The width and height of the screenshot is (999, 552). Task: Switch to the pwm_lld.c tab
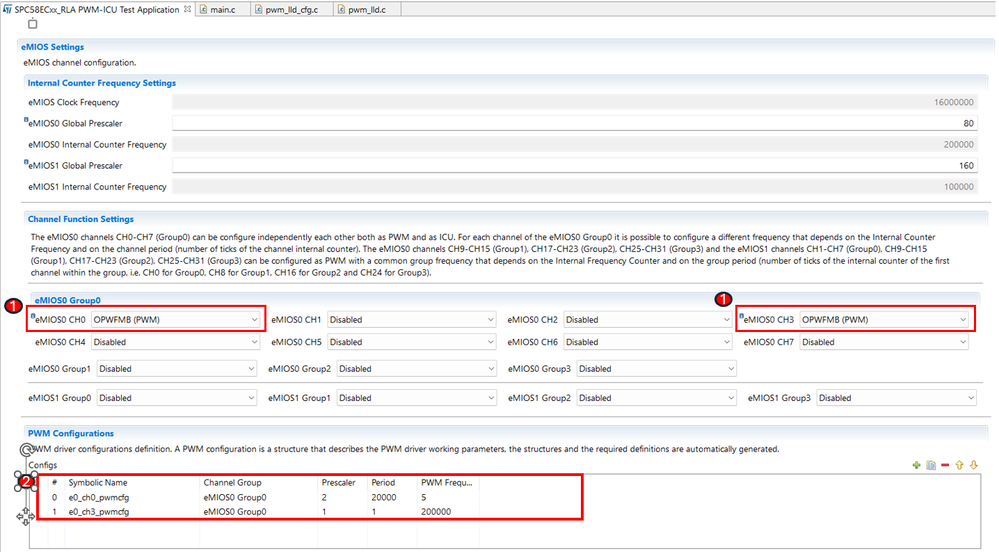click(x=366, y=10)
